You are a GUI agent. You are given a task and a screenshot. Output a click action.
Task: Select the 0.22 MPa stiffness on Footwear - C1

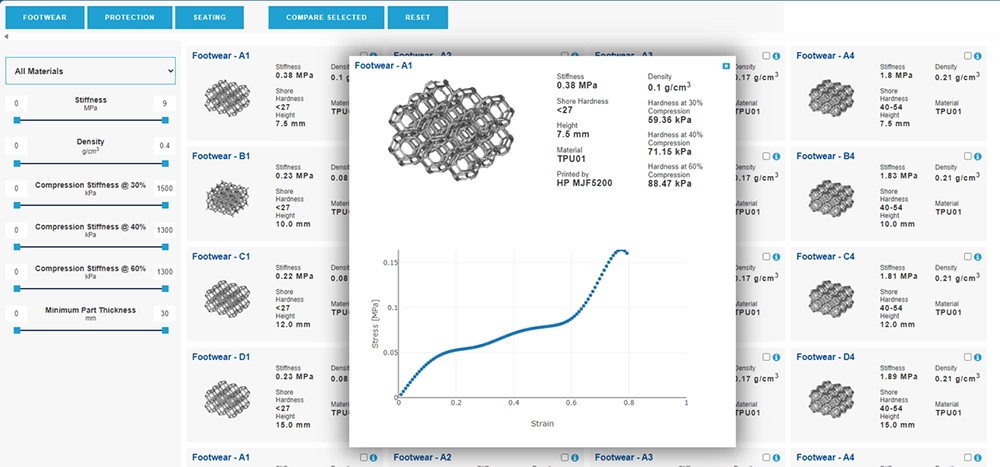[x=295, y=276]
